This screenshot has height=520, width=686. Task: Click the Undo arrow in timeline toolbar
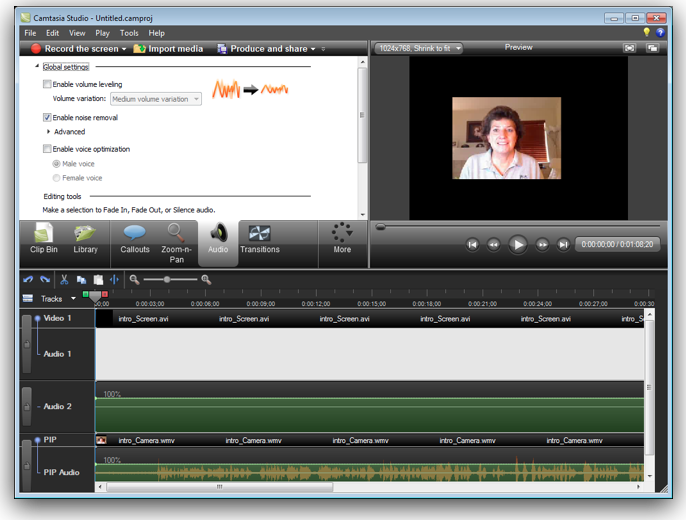tap(28, 280)
